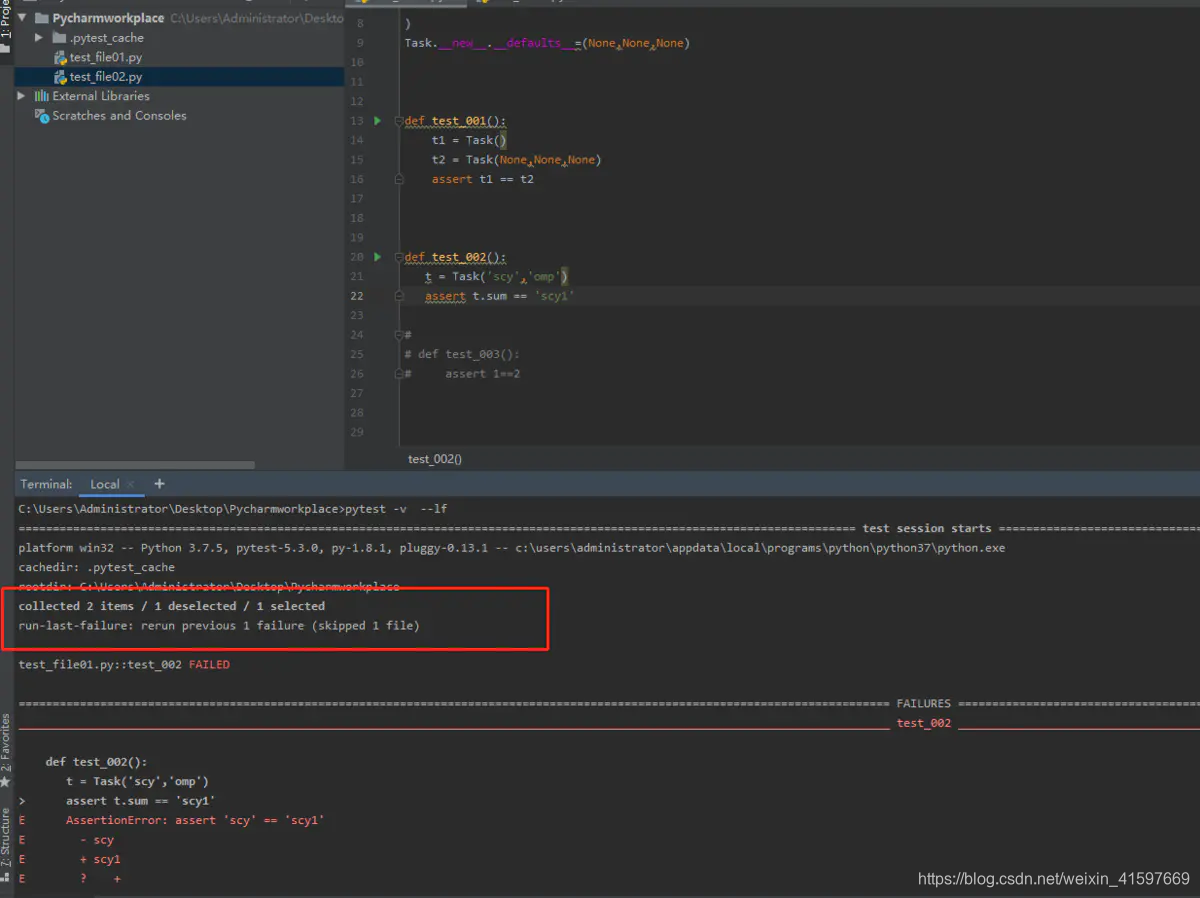This screenshot has height=898, width=1200.
Task: Open a new terminal session with the plus icon
Action: tap(159, 484)
